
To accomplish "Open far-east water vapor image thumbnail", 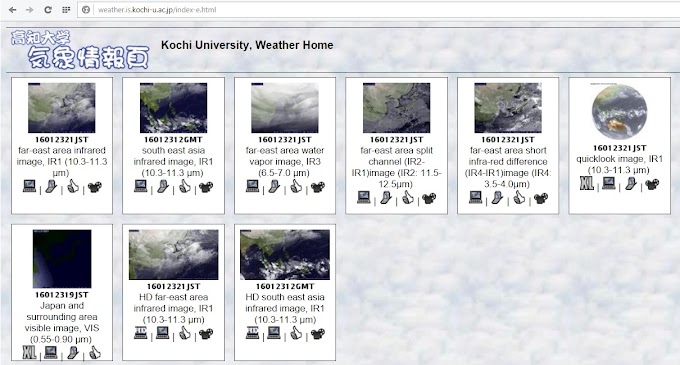I will 285,108.
